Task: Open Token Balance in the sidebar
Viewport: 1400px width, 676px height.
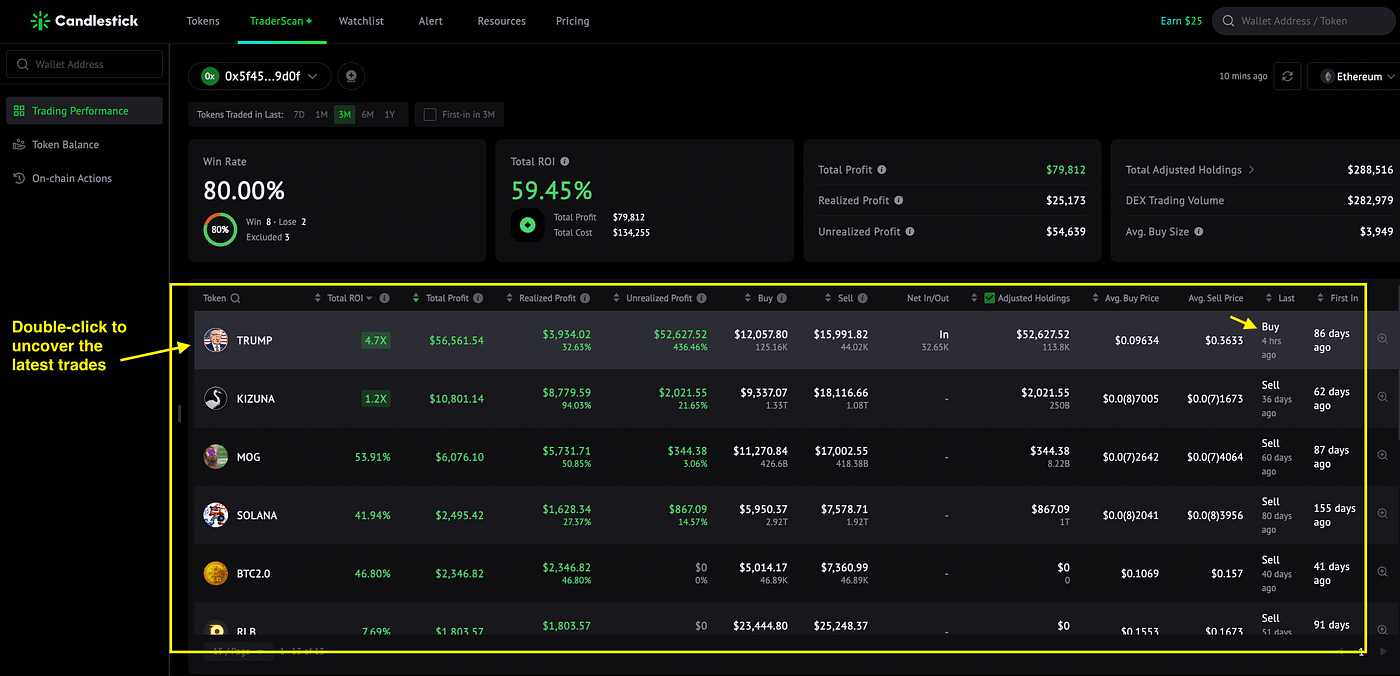Action: 65,144
